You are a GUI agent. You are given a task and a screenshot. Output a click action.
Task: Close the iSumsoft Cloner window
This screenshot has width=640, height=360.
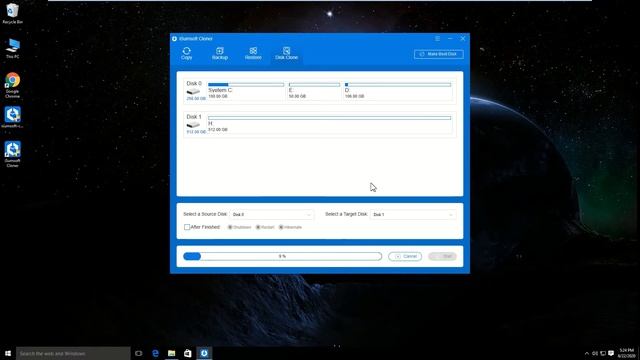click(x=463, y=38)
